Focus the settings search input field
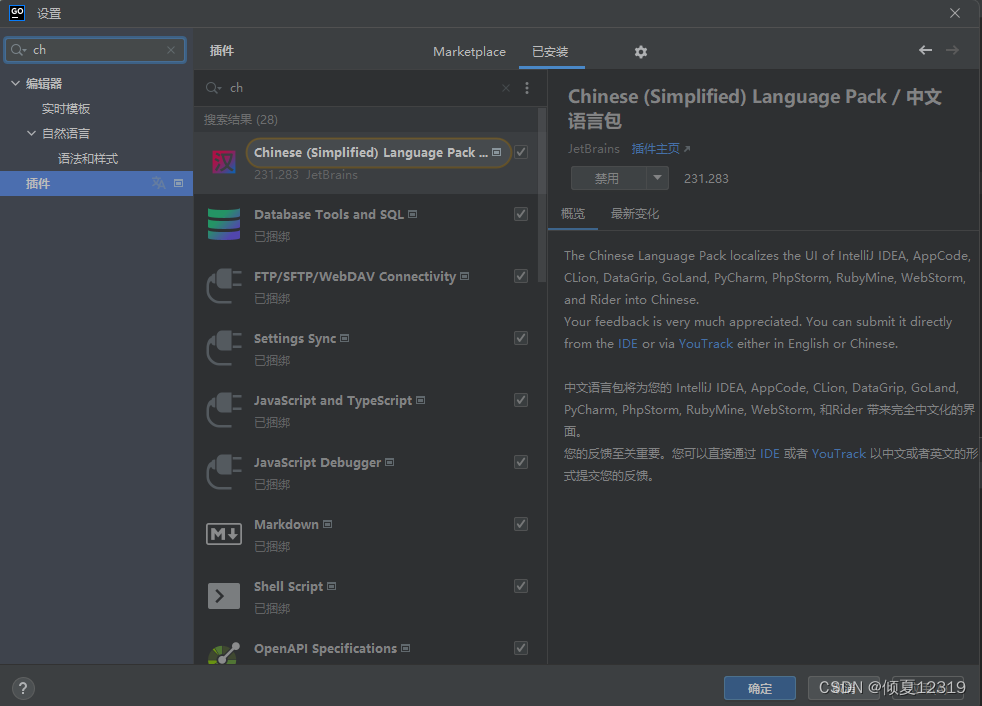 95,50
